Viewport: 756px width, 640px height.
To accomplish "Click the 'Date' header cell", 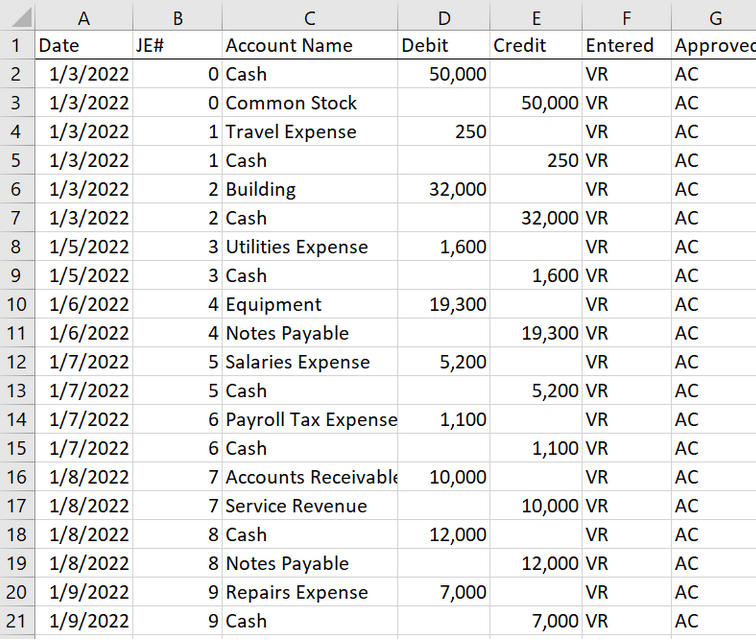I will (83, 45).
